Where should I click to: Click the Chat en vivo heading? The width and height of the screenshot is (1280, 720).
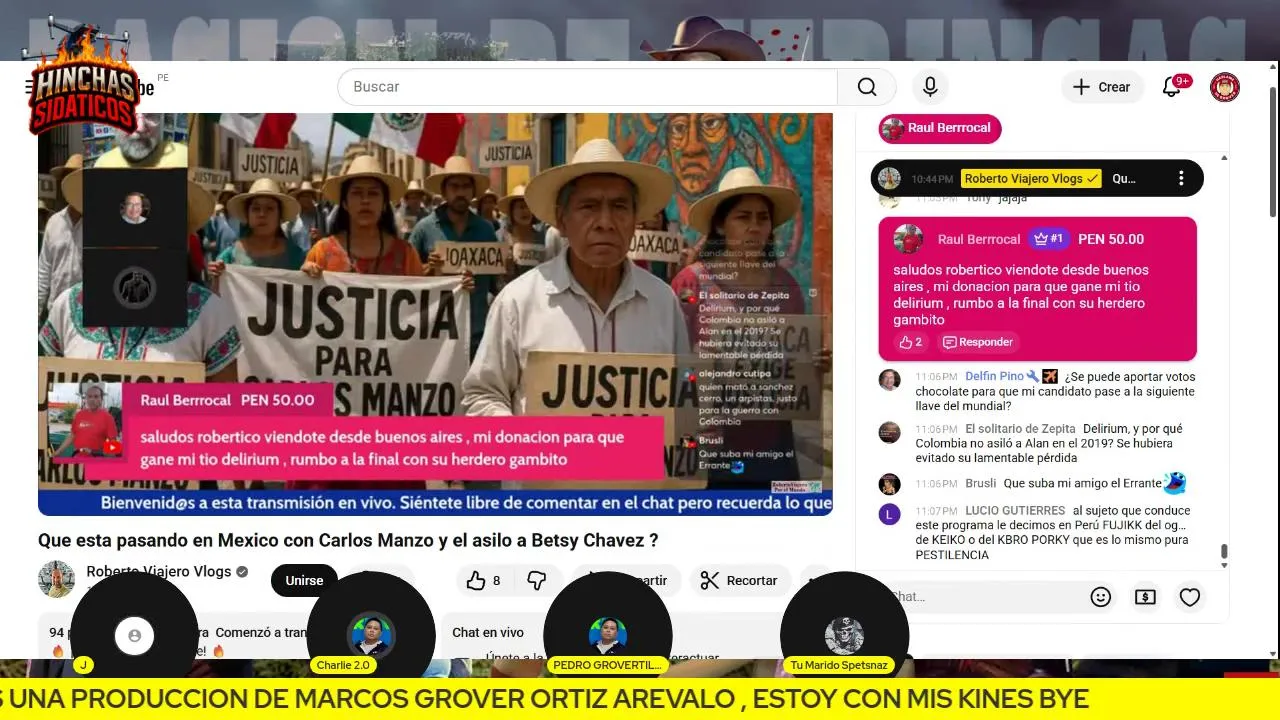[x=488, y=632]
